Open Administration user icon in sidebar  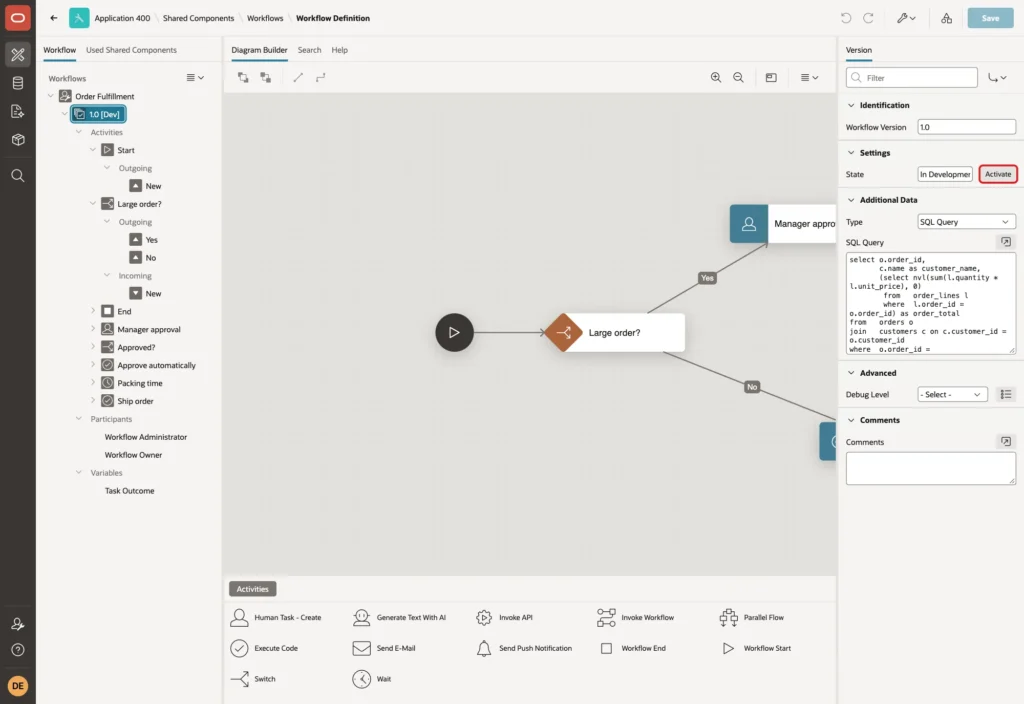(x=18, y=624)
